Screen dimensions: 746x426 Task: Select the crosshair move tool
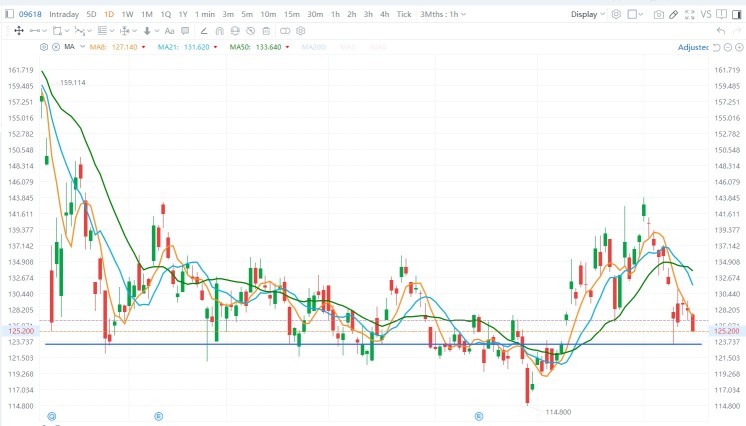pyautogui.click(x=18, y=31)
